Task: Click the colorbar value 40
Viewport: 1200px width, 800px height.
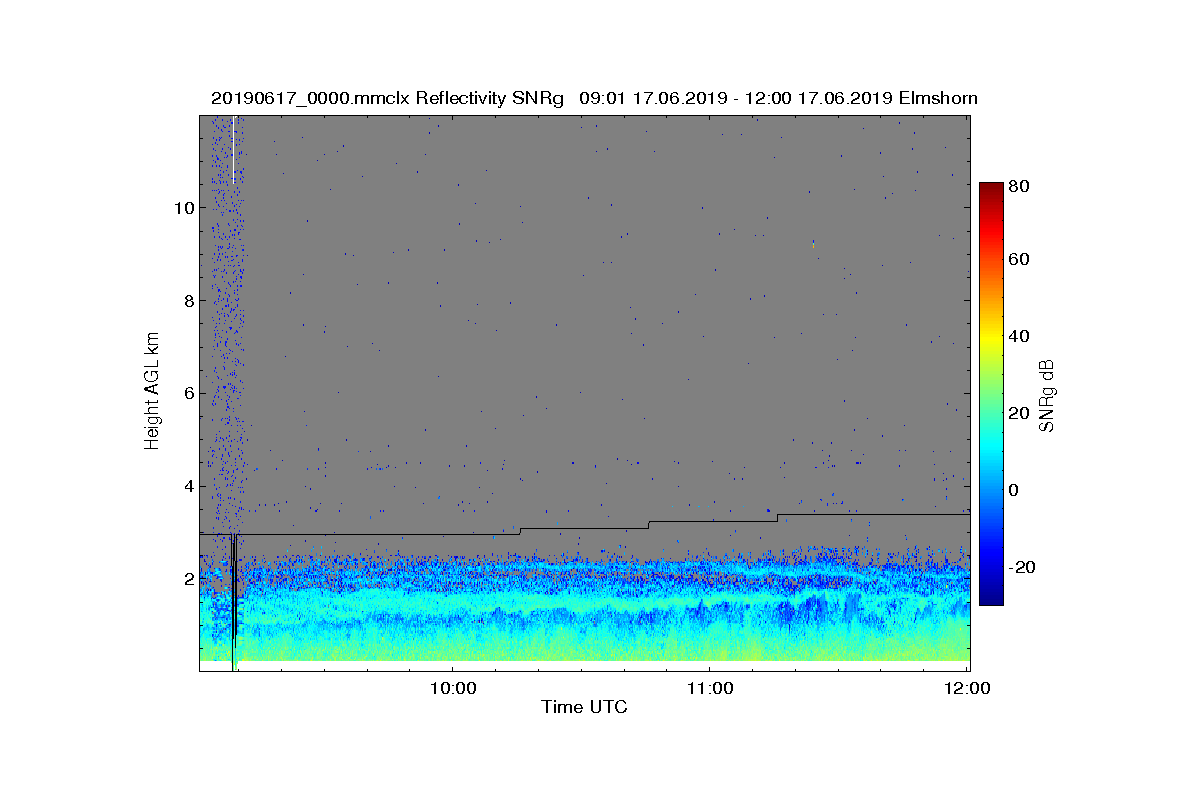Action: click(1019, 336)
